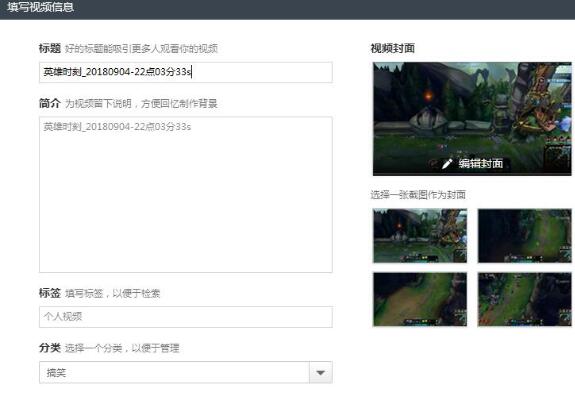Click the 选择一张截图作为封面 hint text
The height and width of the screenshot is (395, 575).
[x=418, y=194]
